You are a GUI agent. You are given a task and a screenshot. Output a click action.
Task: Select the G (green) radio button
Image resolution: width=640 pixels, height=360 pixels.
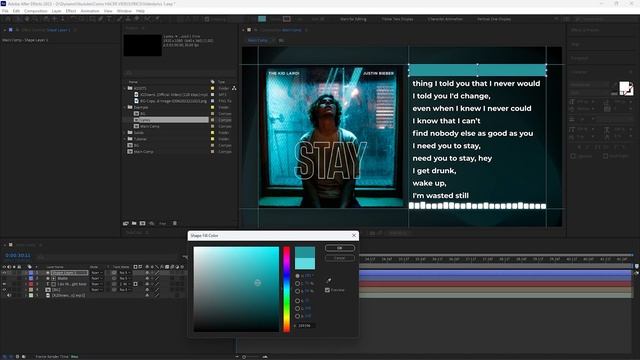298,308
